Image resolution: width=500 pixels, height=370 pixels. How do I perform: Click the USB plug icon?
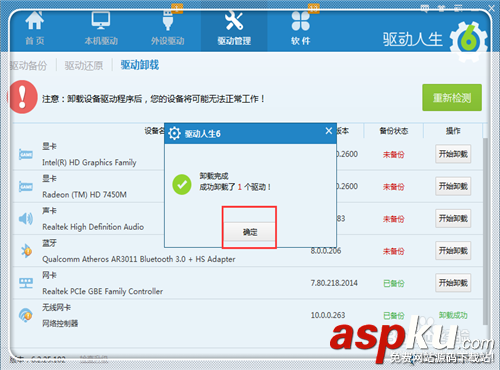(x=167, y=20)
